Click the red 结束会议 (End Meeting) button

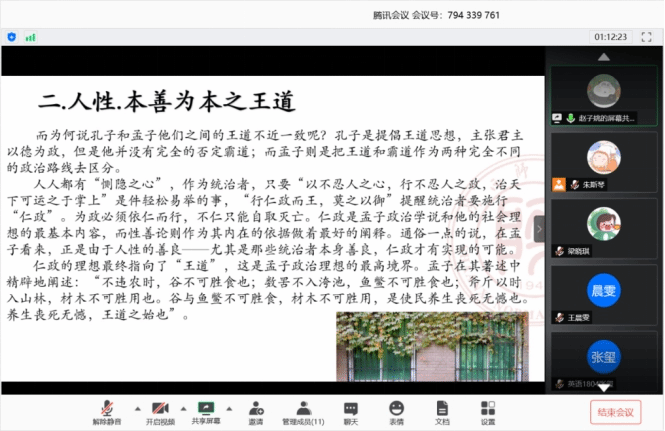[x=616, y=411]
